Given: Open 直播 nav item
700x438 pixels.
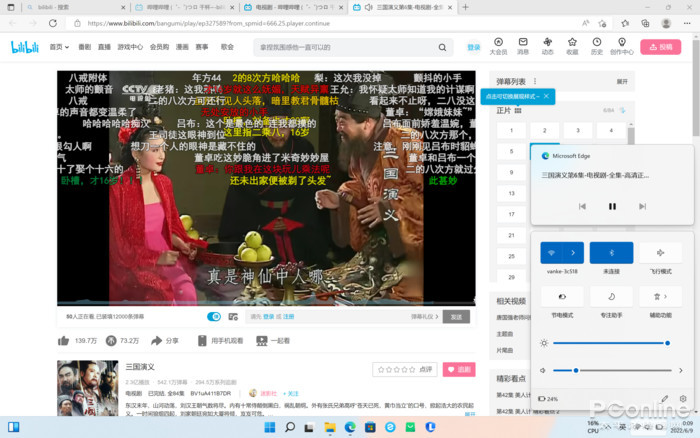Looking at the screenshot, I should coord(104,47).
